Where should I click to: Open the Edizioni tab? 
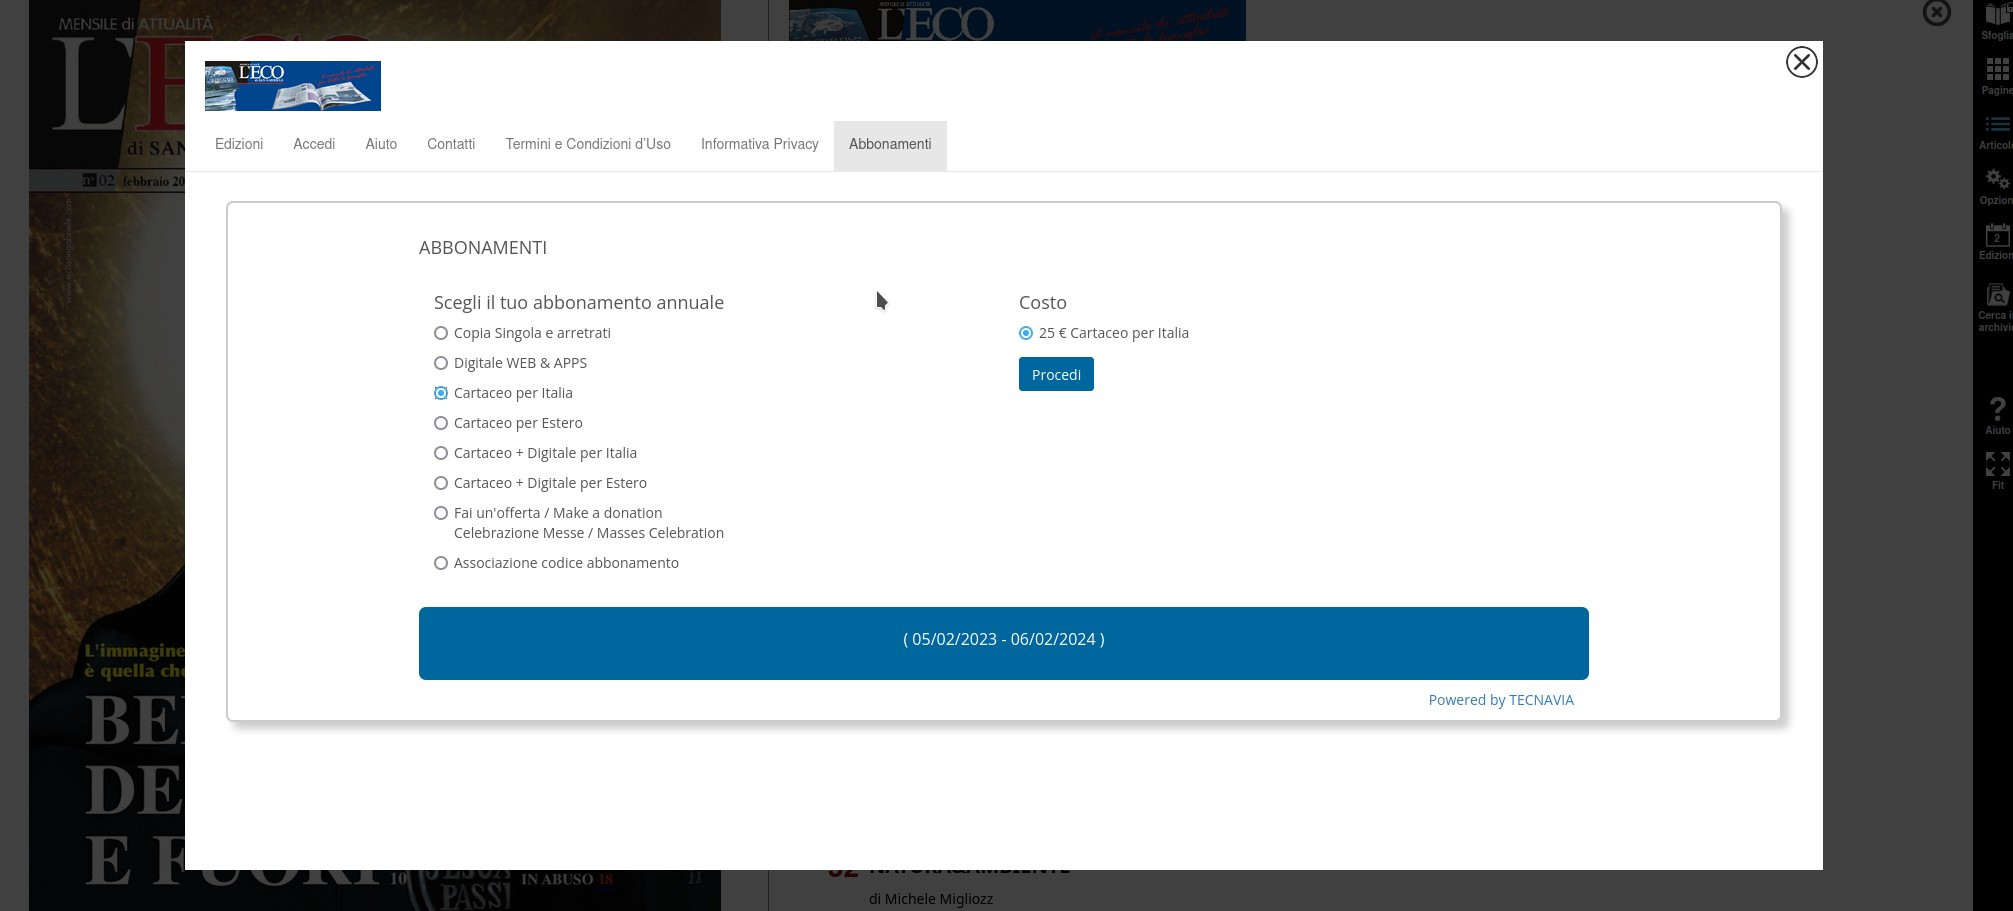[x=239, y=144]
